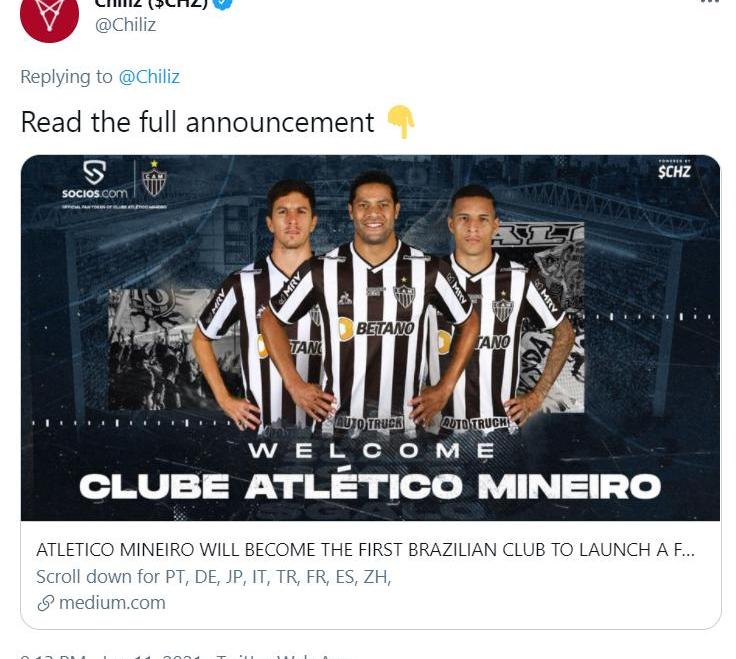Click the Betano logo on the center jersey

[376, 328]
